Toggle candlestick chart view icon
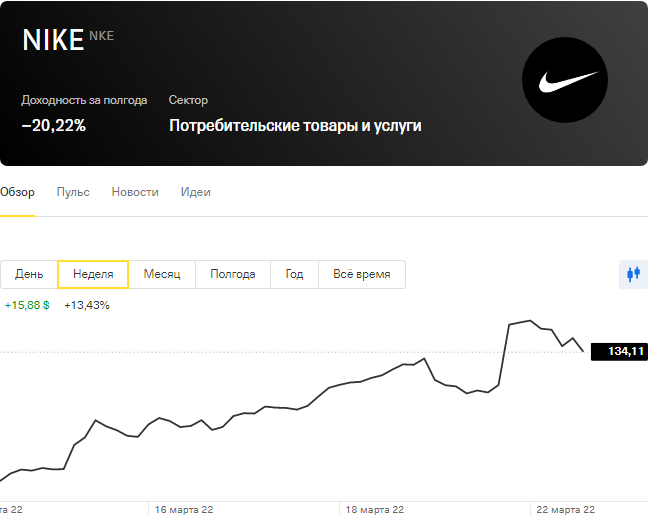Screen dimensions: 649x523 point(633,273)
